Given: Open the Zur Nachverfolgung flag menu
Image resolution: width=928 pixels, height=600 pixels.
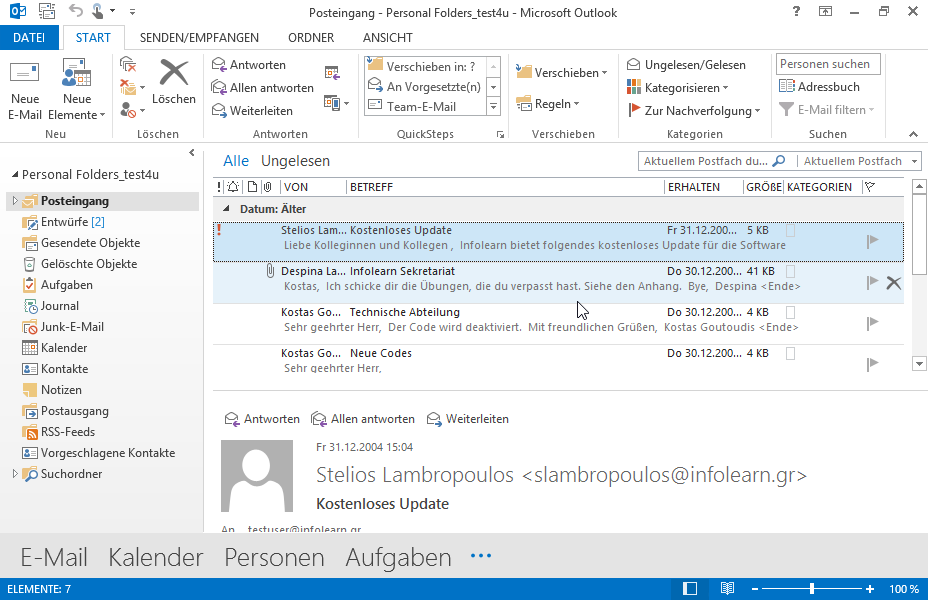Looking at the screenshot, I should (694, 111).
